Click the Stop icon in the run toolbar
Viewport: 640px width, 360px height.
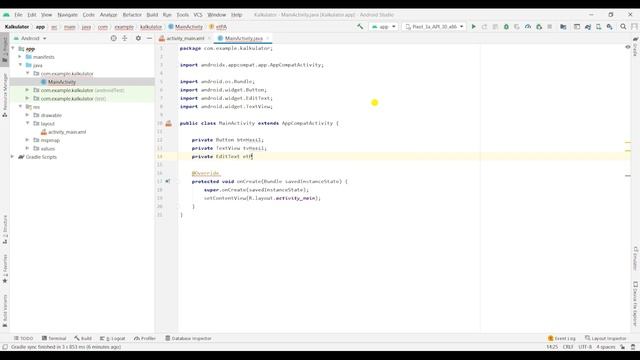(x=550, y=27)
